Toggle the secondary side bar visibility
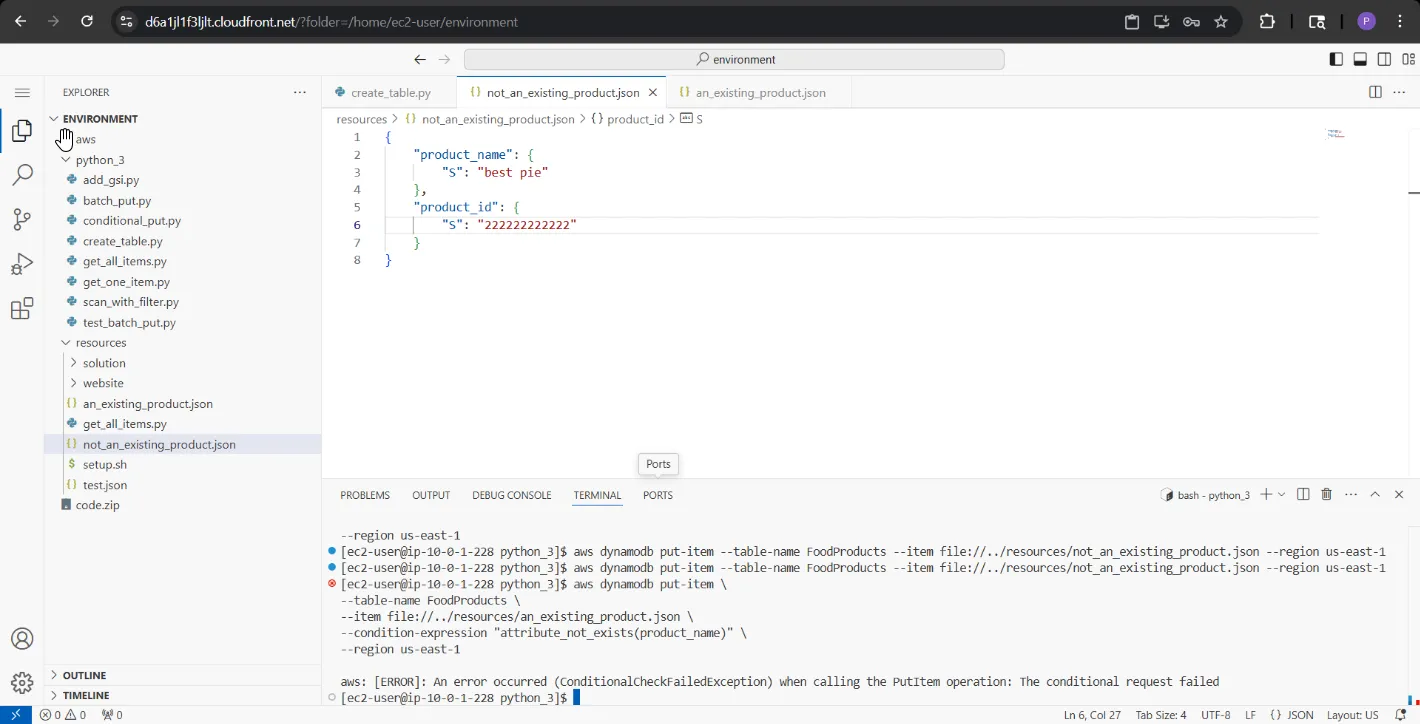Viewport: 1420px width, 724px height. click(1384, 60)
